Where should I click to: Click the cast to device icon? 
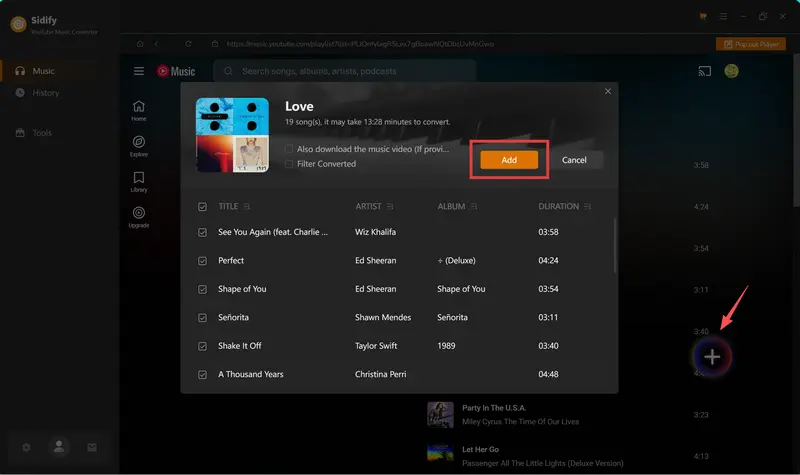pos(705,71)
